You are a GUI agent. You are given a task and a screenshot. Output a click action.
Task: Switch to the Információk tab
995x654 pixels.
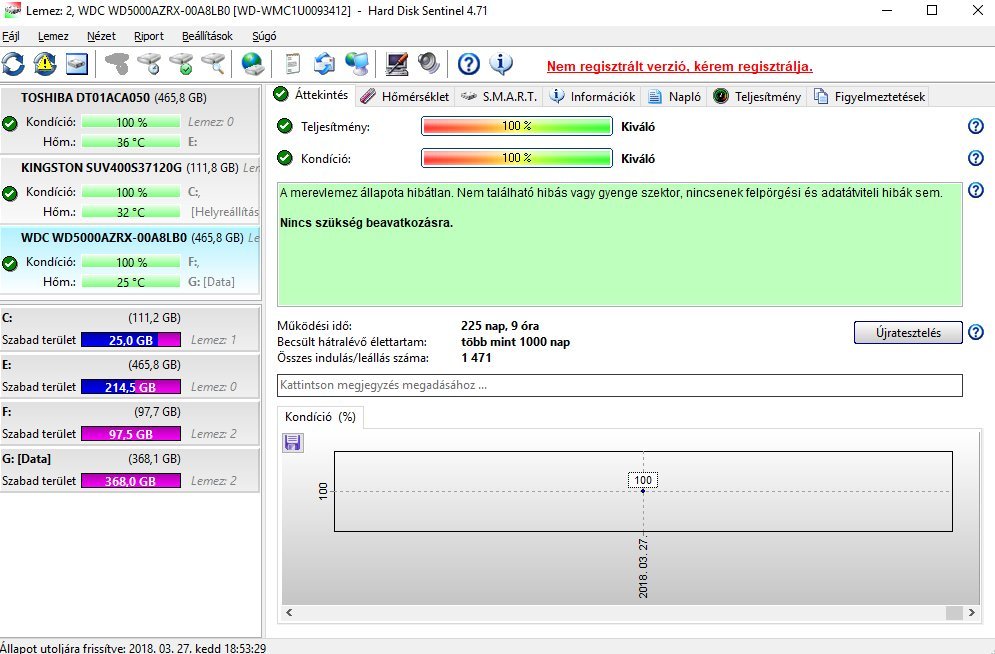[x=593, y=96]
